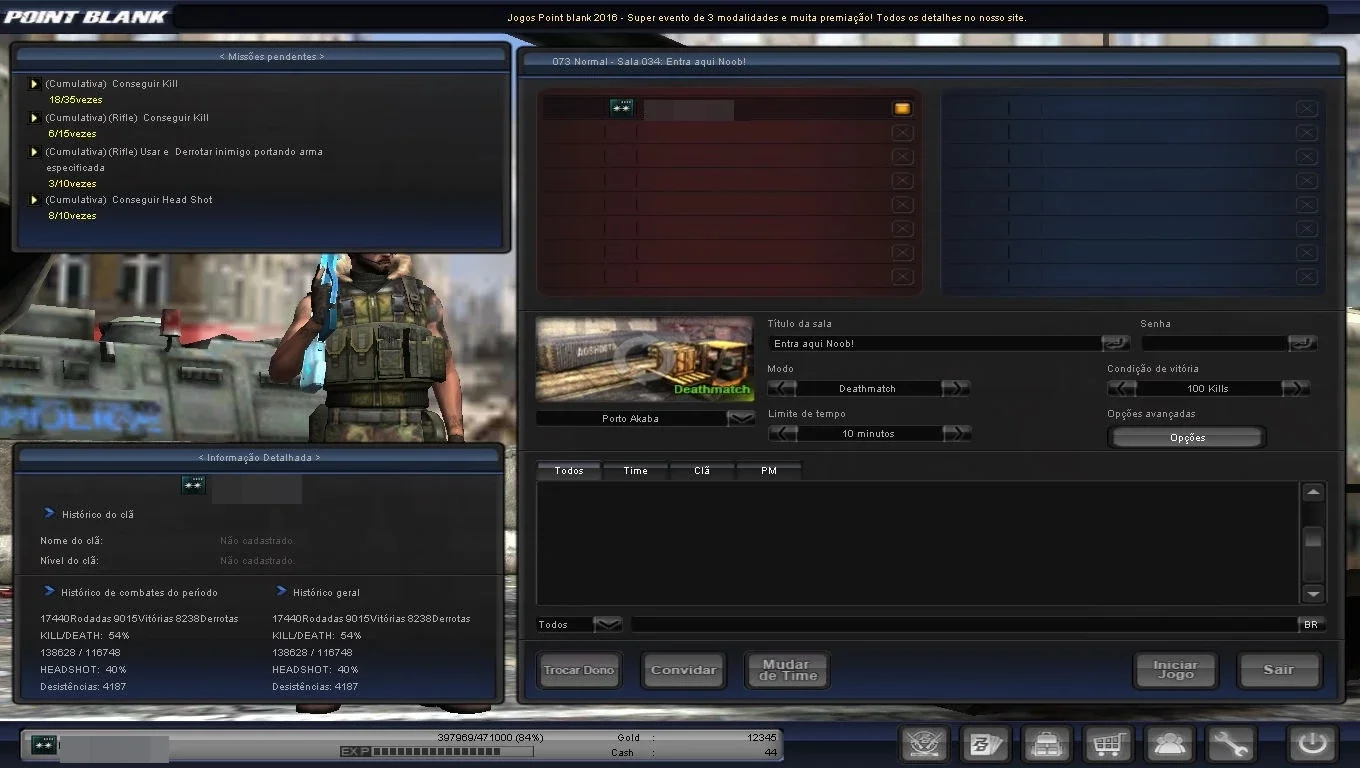Click the Opções advanced options button
The image size is (1360, 768).
1187,438
